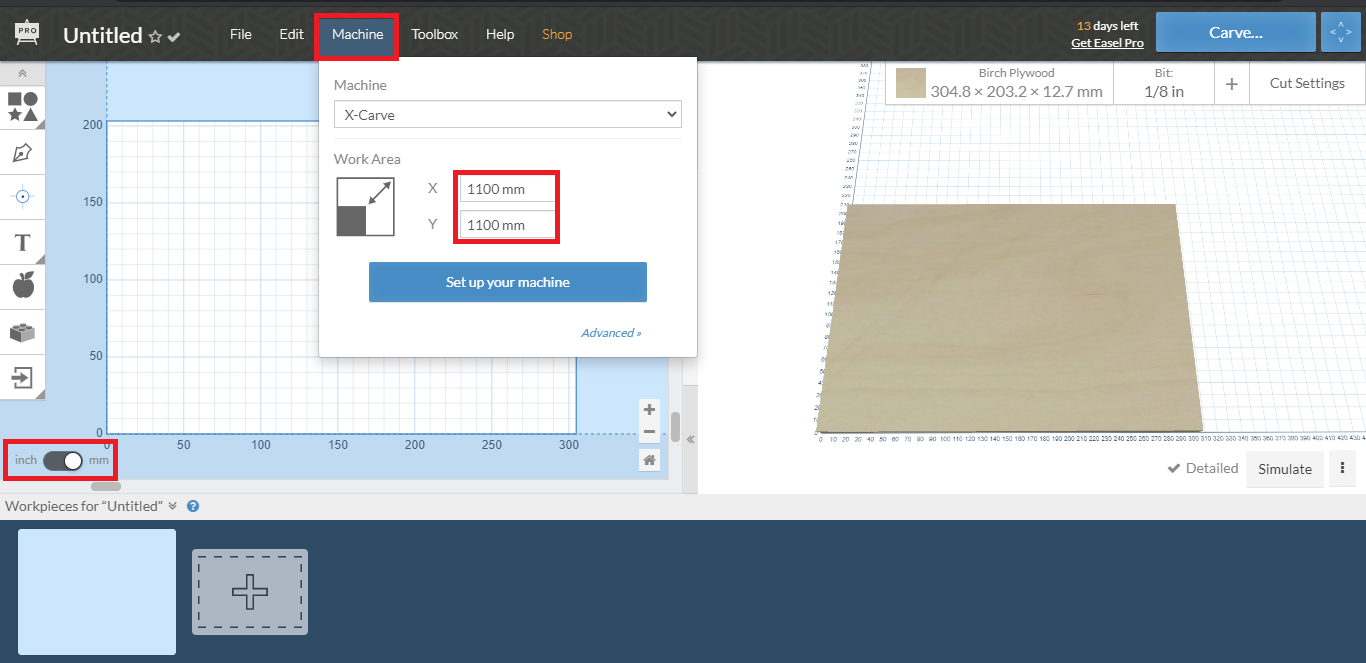Click the work area resize icon
The image size is (1366, 663).
pyautogui.click(x=366, y=207)
